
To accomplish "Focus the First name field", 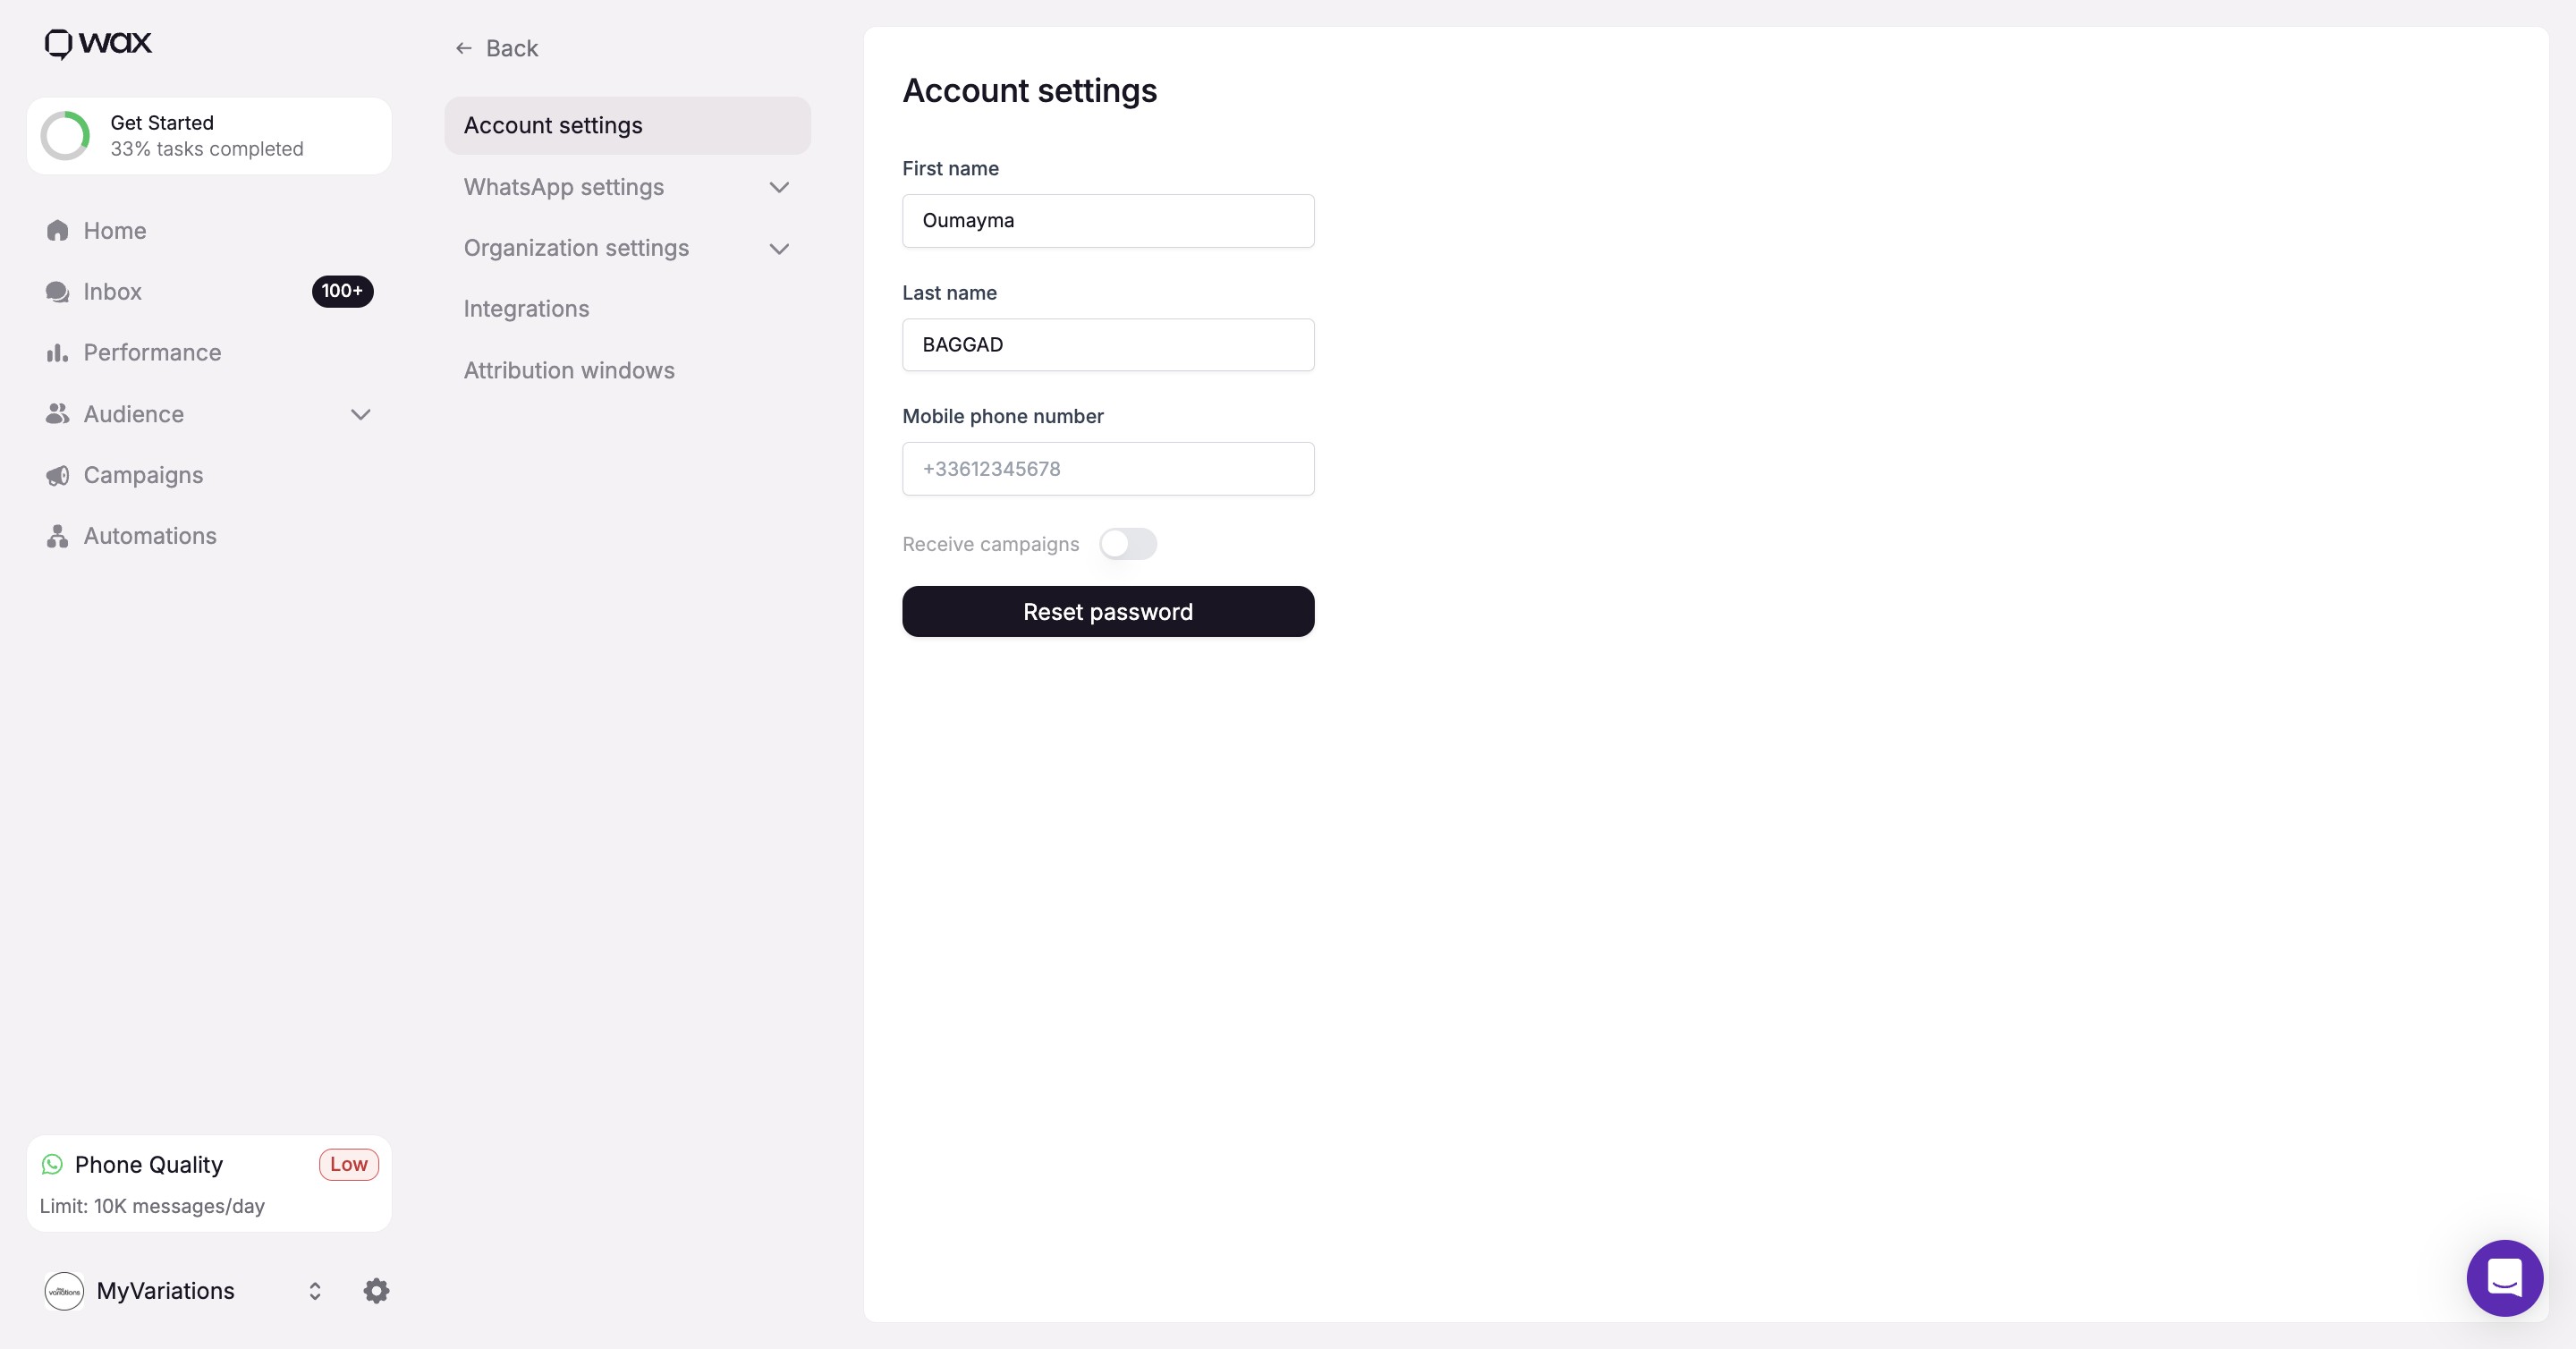I will pos(1108,221).
